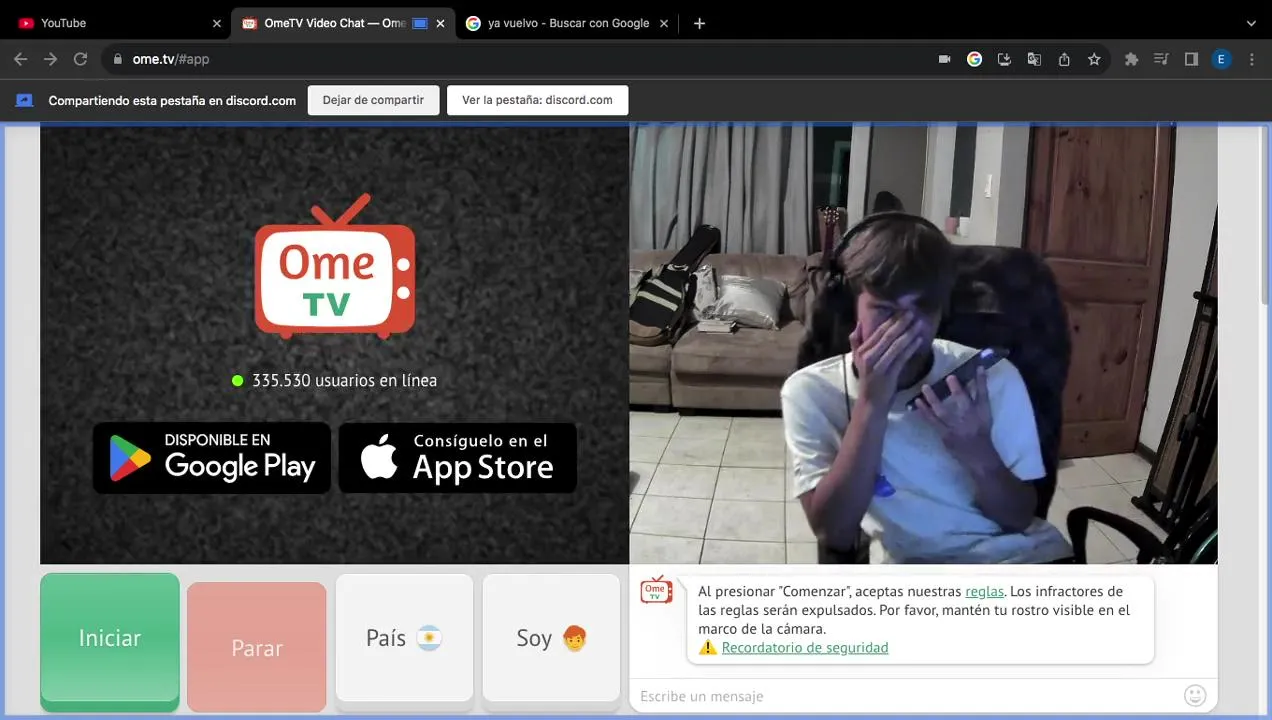Click the OmeTV logo

[334, 267]
